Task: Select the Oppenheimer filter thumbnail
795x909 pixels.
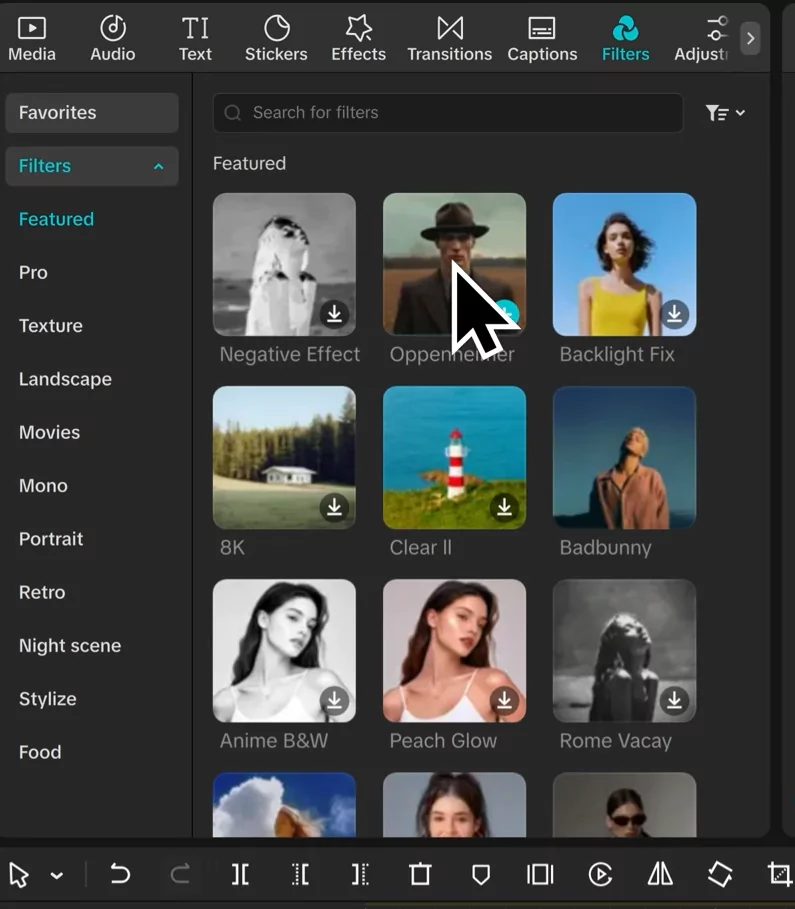Action: (454, 264)
